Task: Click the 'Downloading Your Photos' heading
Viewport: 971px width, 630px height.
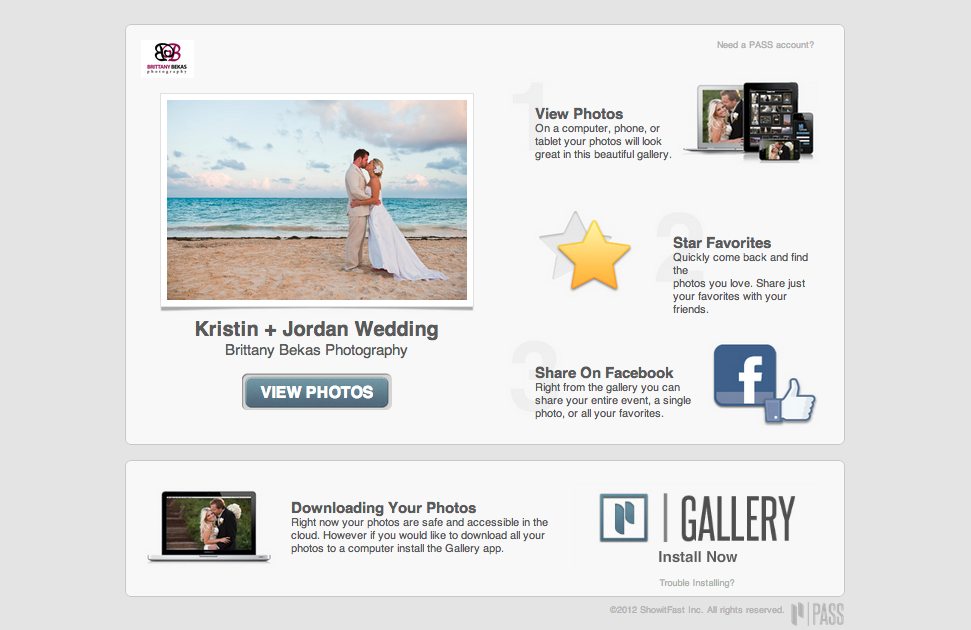Action: pos(384,508)
